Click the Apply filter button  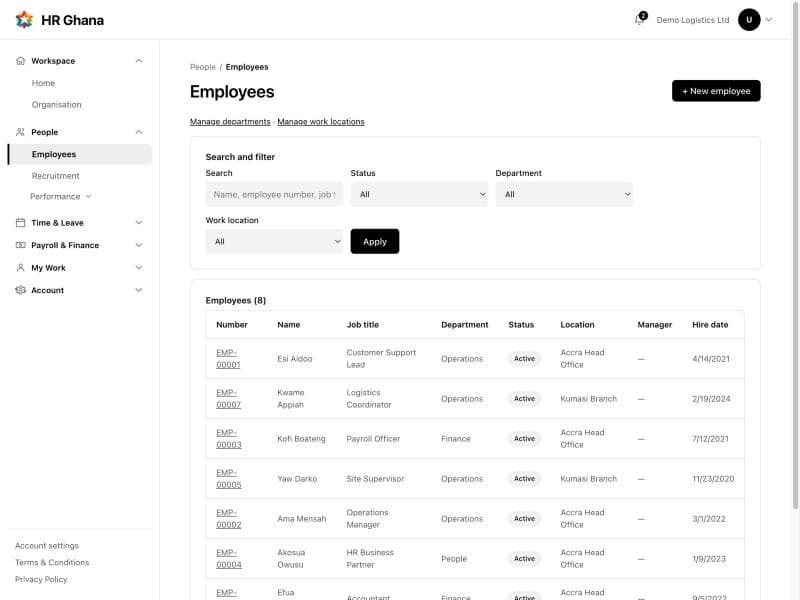[374, 241]
